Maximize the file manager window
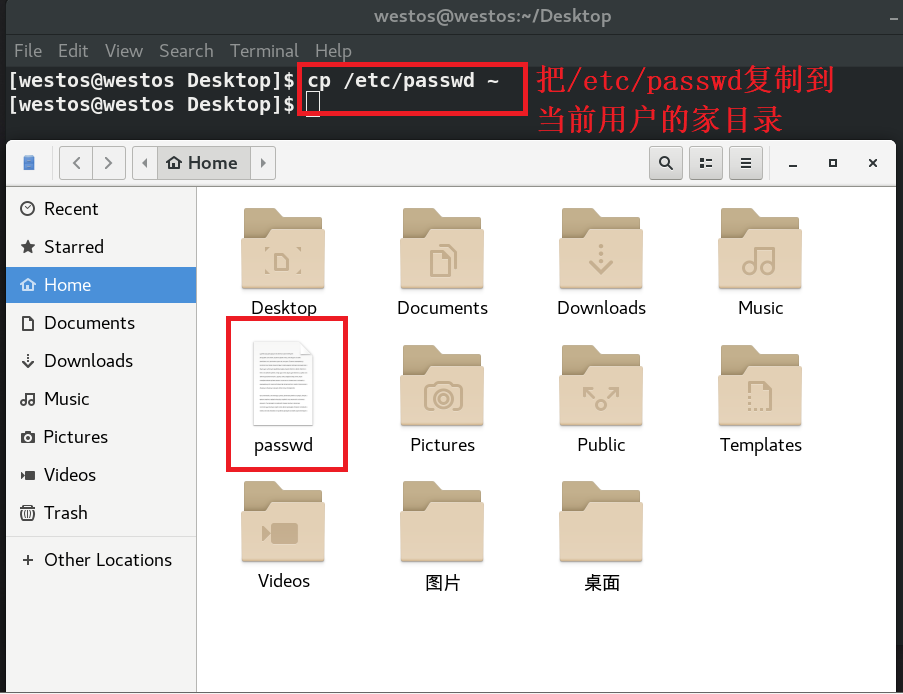Viewport: 903px width, 694px height. coord(833,164)
